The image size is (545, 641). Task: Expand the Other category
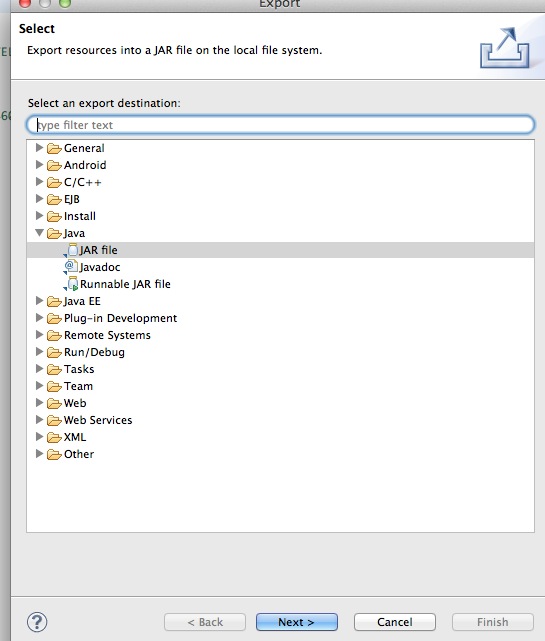click(39, 453)
